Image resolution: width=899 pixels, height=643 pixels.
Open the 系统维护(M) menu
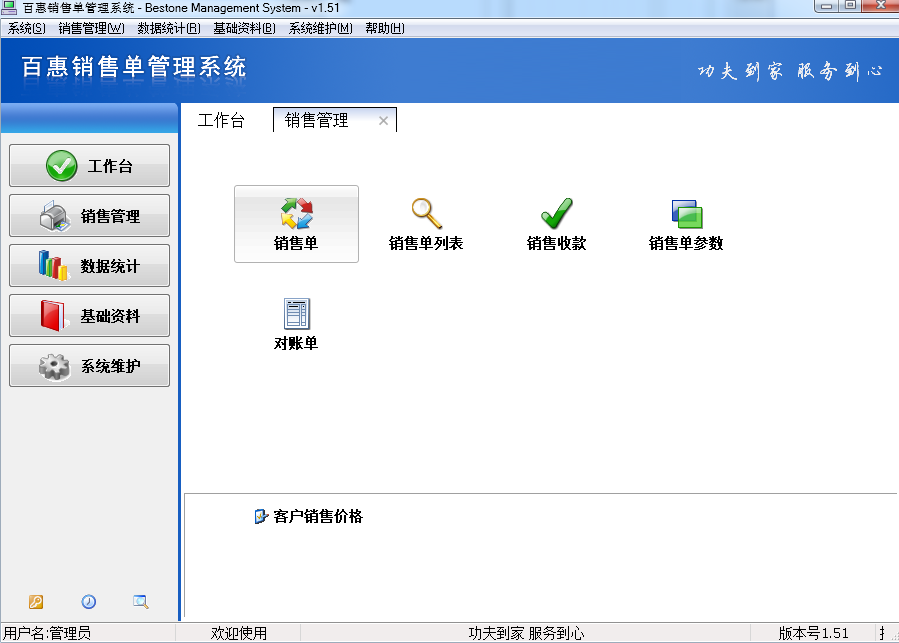pos(320,28)
